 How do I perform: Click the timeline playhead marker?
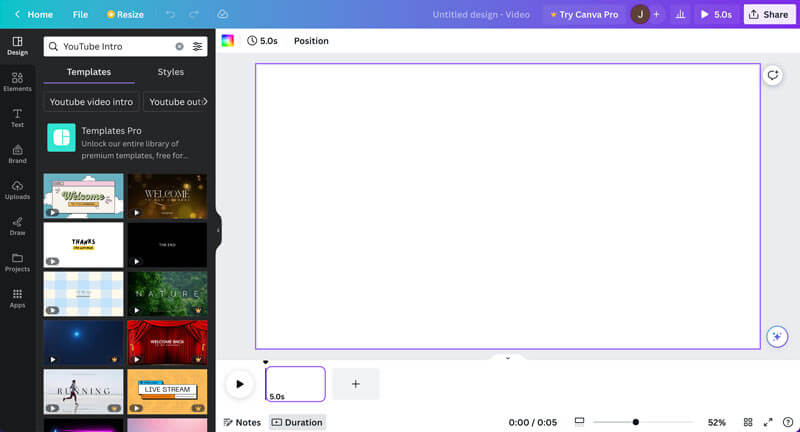point(265,362)
